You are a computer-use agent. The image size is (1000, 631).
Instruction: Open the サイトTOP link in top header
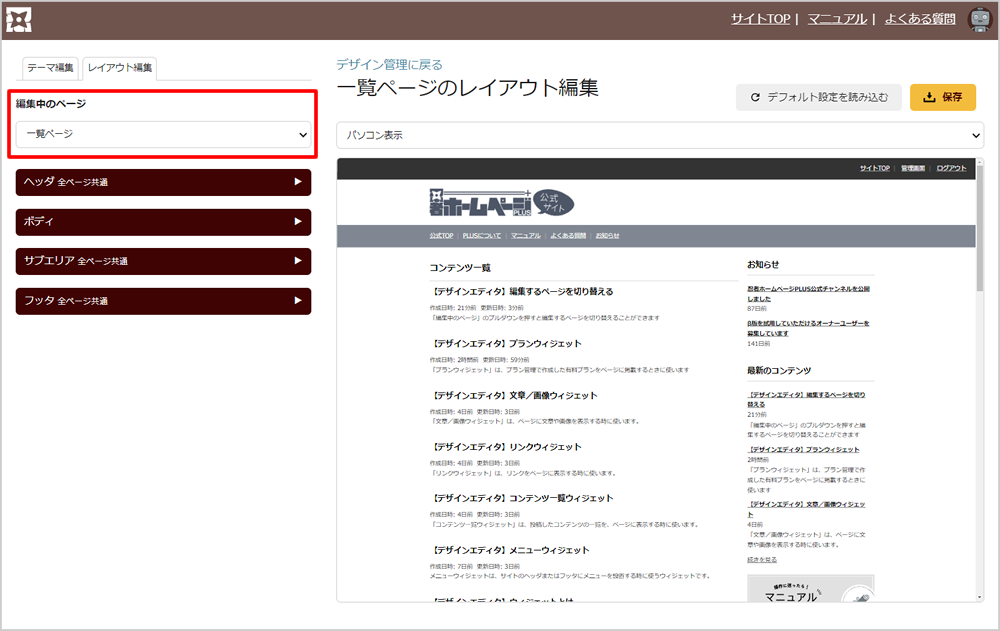(x=760, y=19)
